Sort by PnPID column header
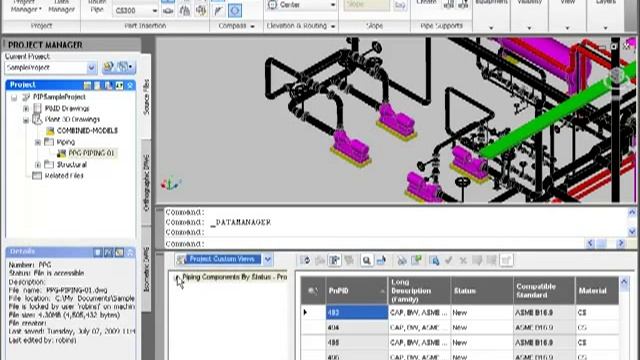The height and width of the screenshot is (360, 640). click(x=356, y=291)
